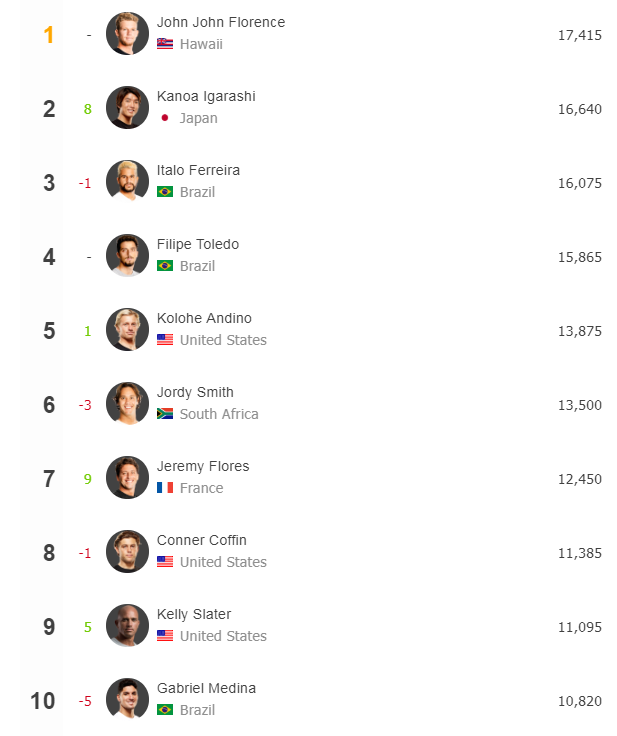Click the 17,415 points total
This screenshot has height=736, width=617.
pos(579,35)
